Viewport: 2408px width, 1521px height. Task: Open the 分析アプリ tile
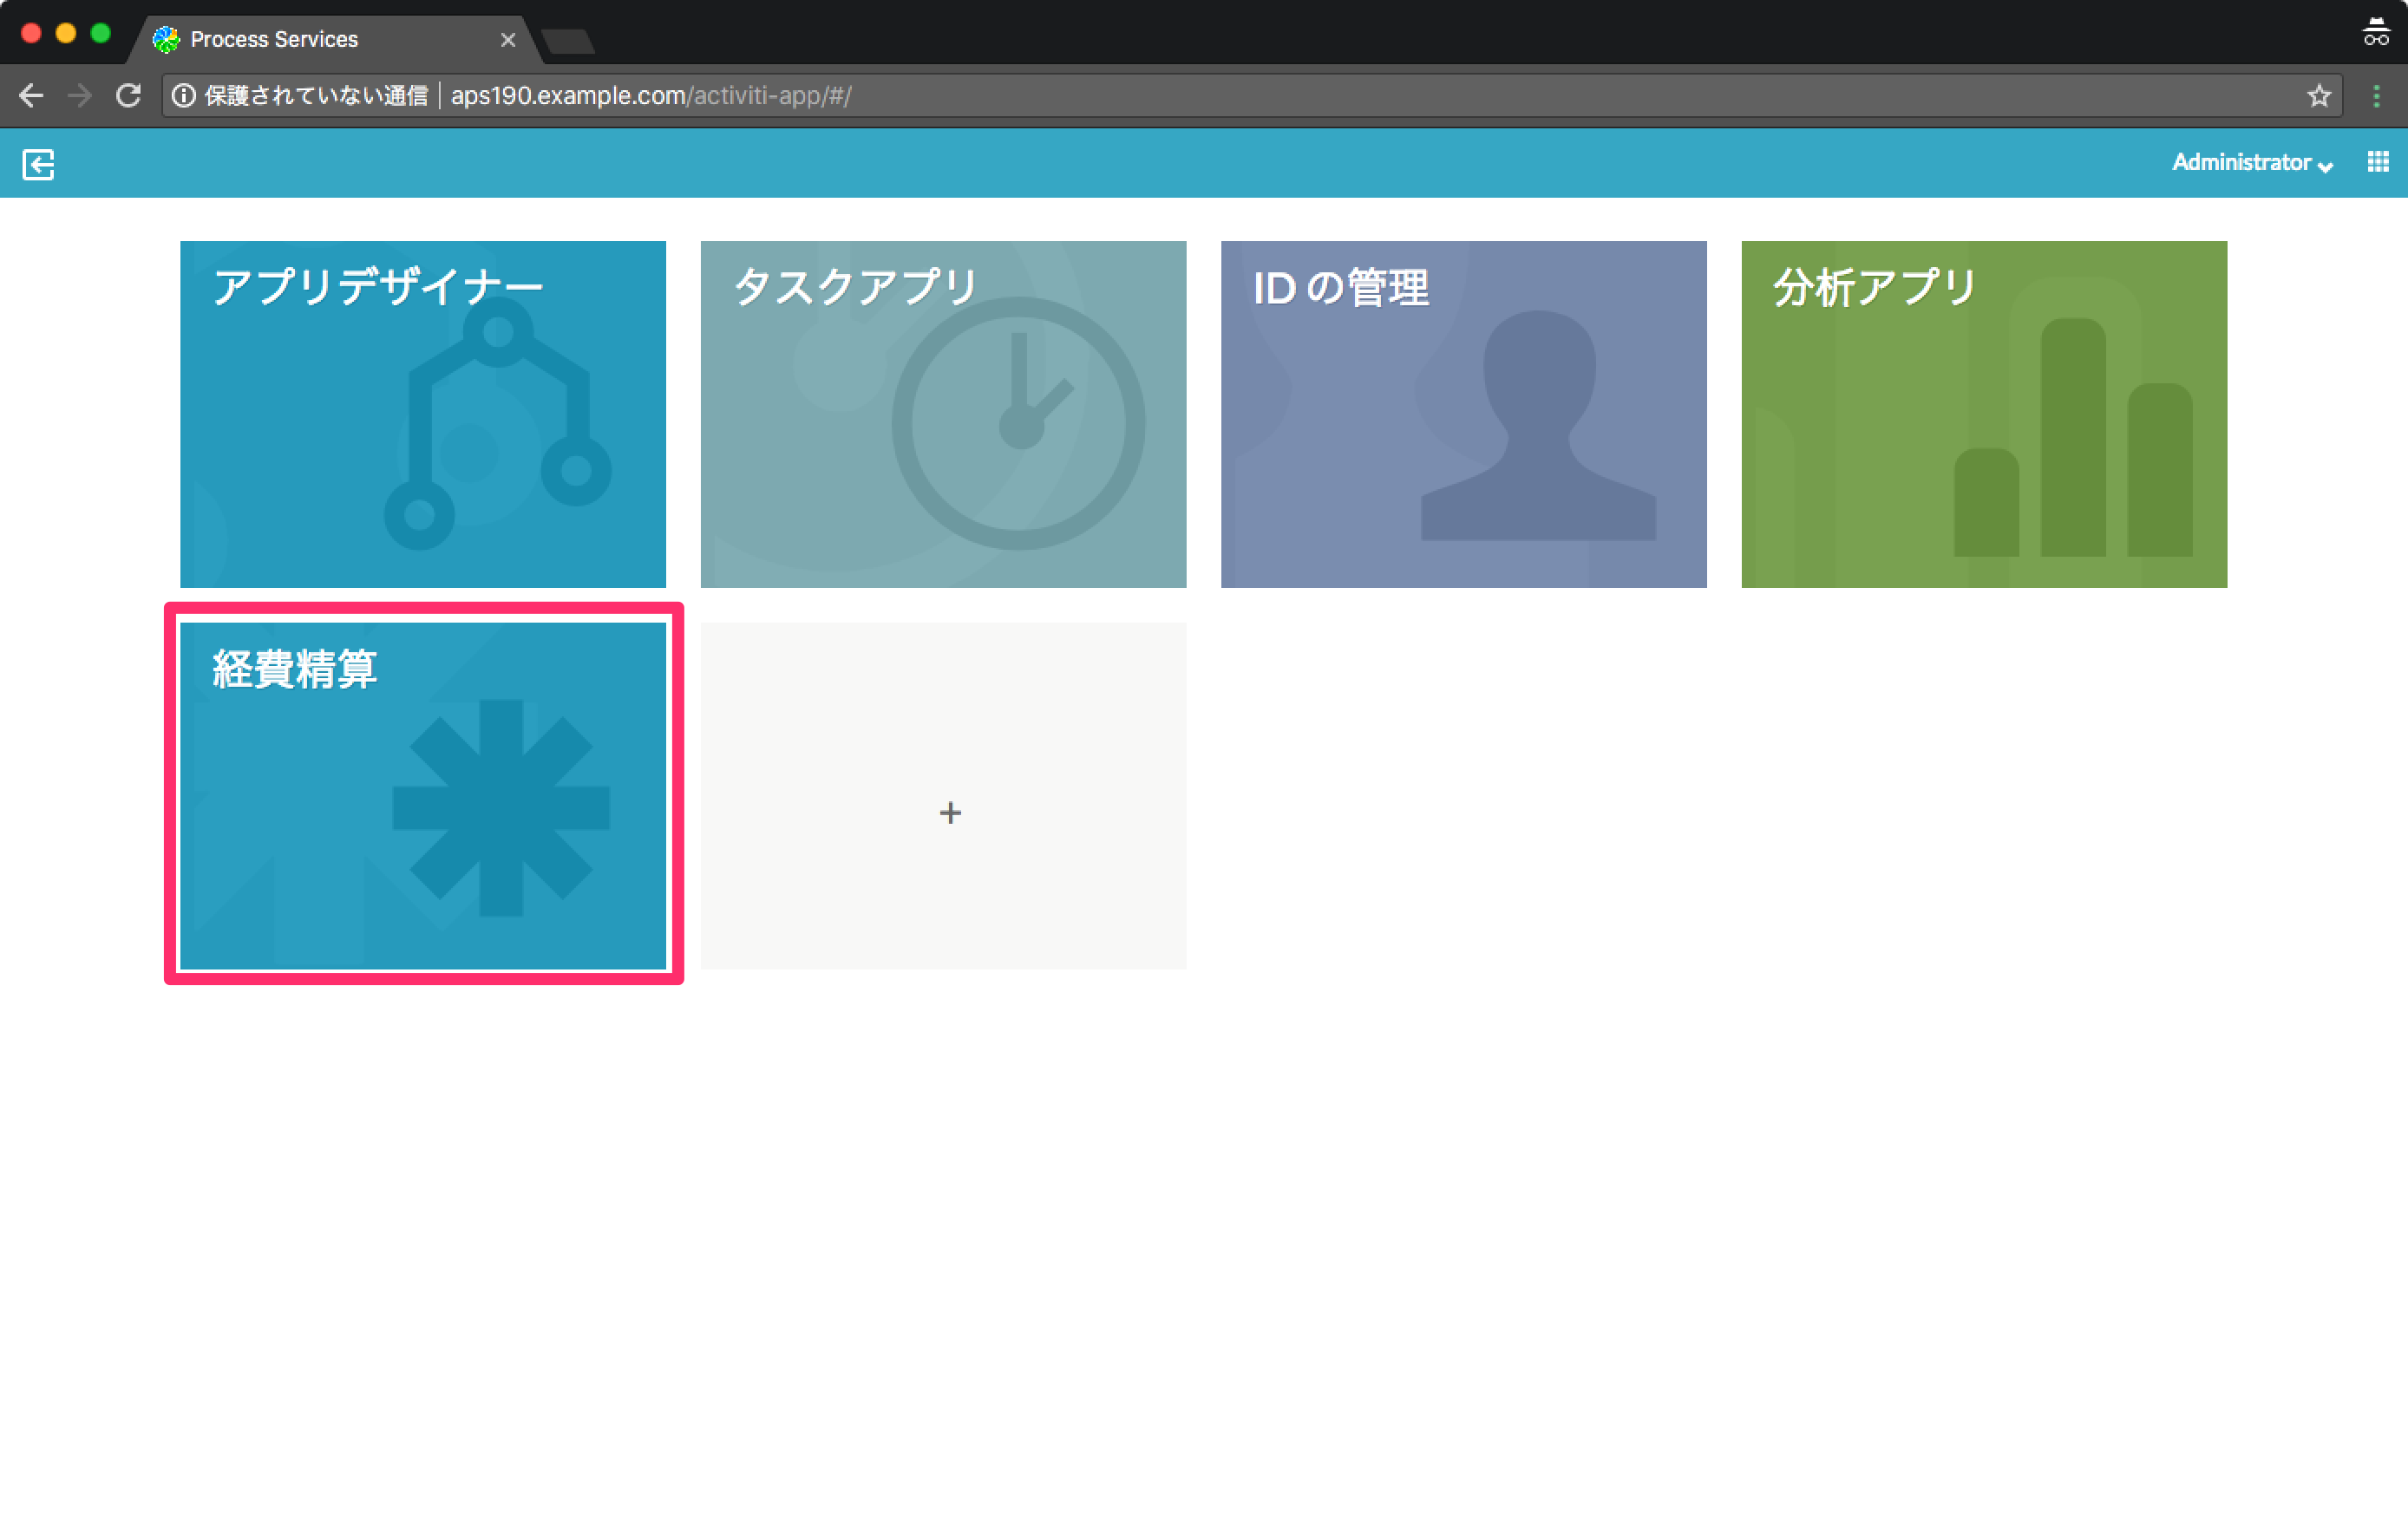pyautogui.click(x=1984, y=414)
